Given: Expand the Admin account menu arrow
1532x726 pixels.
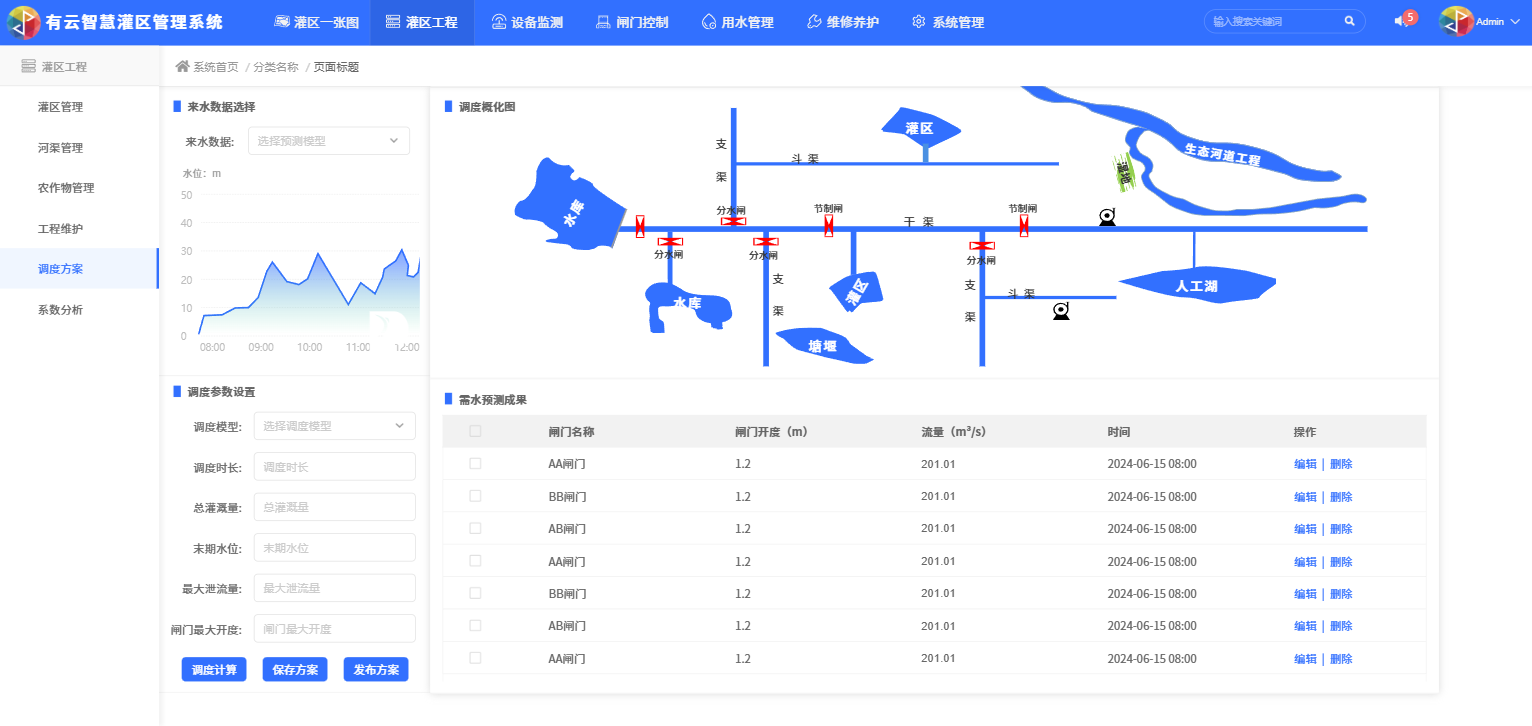Looking at the screenshot, I should tap(1513, 22).
